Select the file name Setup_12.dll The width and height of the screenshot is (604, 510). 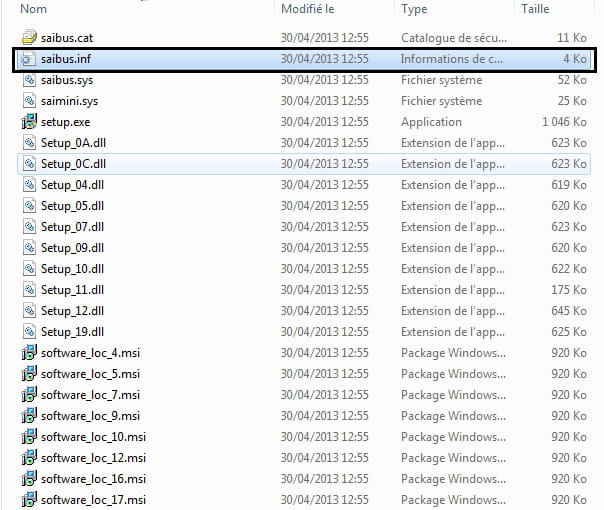tap(72, 311)
